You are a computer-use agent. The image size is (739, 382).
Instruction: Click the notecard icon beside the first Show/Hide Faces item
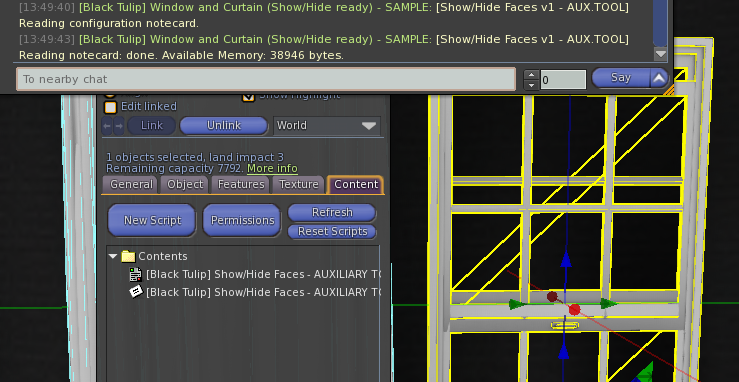[x=136, y=274]
